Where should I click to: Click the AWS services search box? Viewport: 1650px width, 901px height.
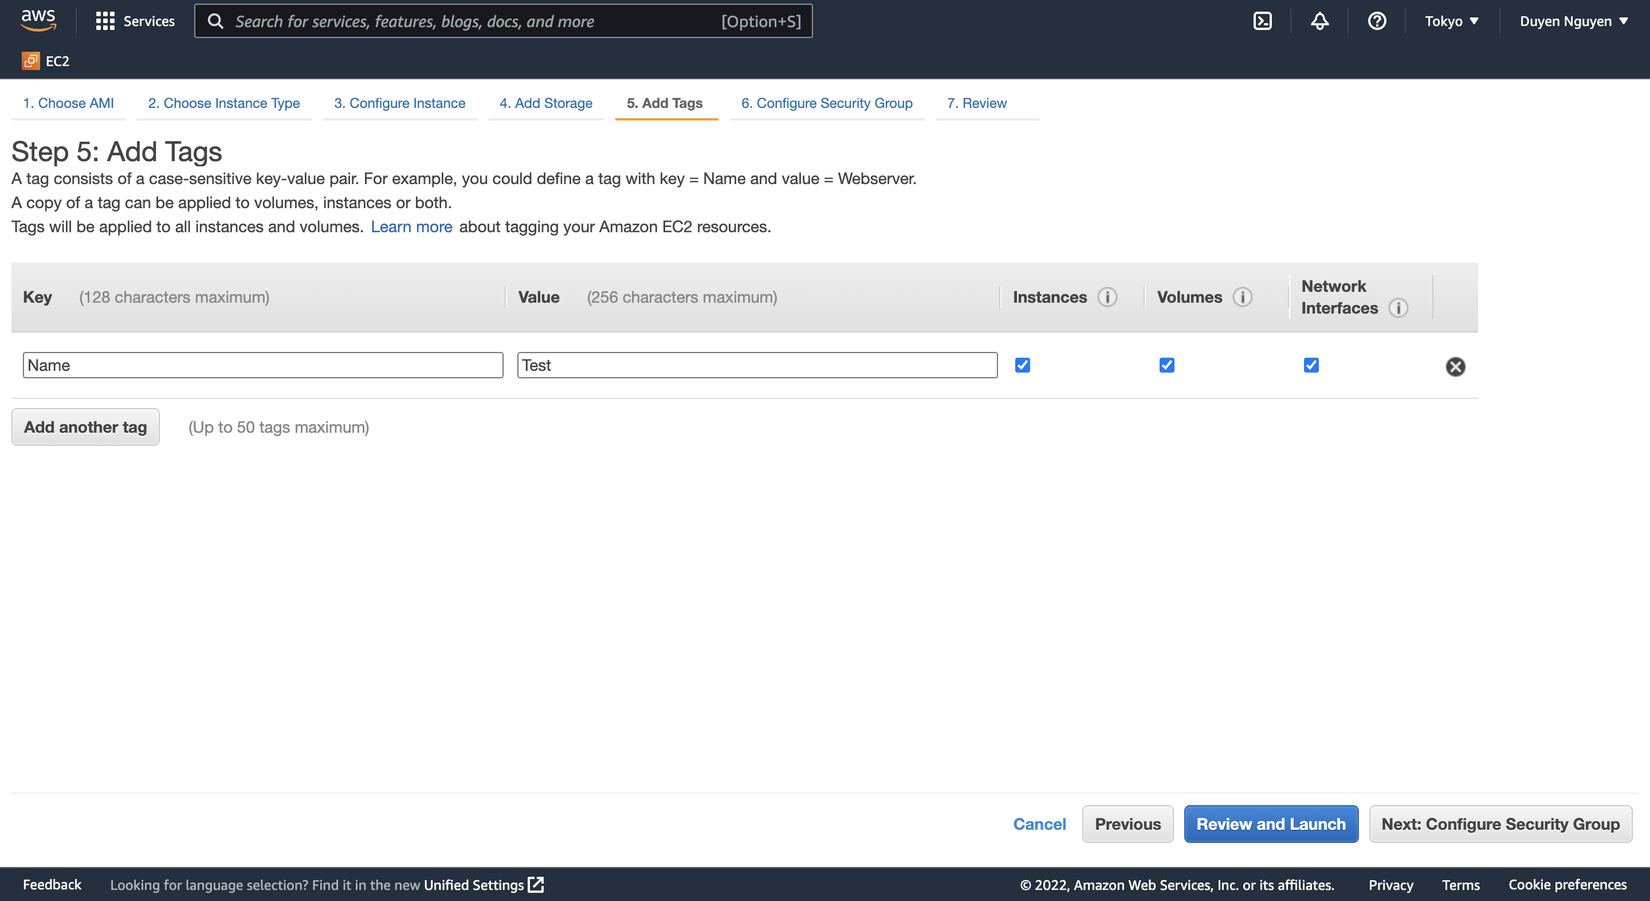click(x=503, y=21)
